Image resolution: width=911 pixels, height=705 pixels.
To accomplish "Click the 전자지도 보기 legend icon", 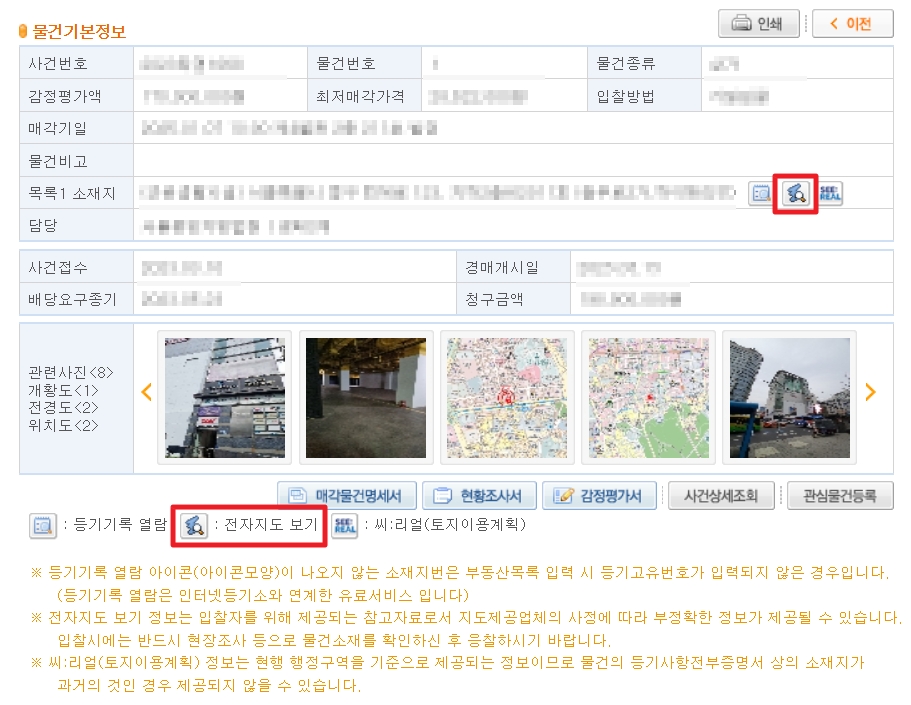I will coord(194,525).
